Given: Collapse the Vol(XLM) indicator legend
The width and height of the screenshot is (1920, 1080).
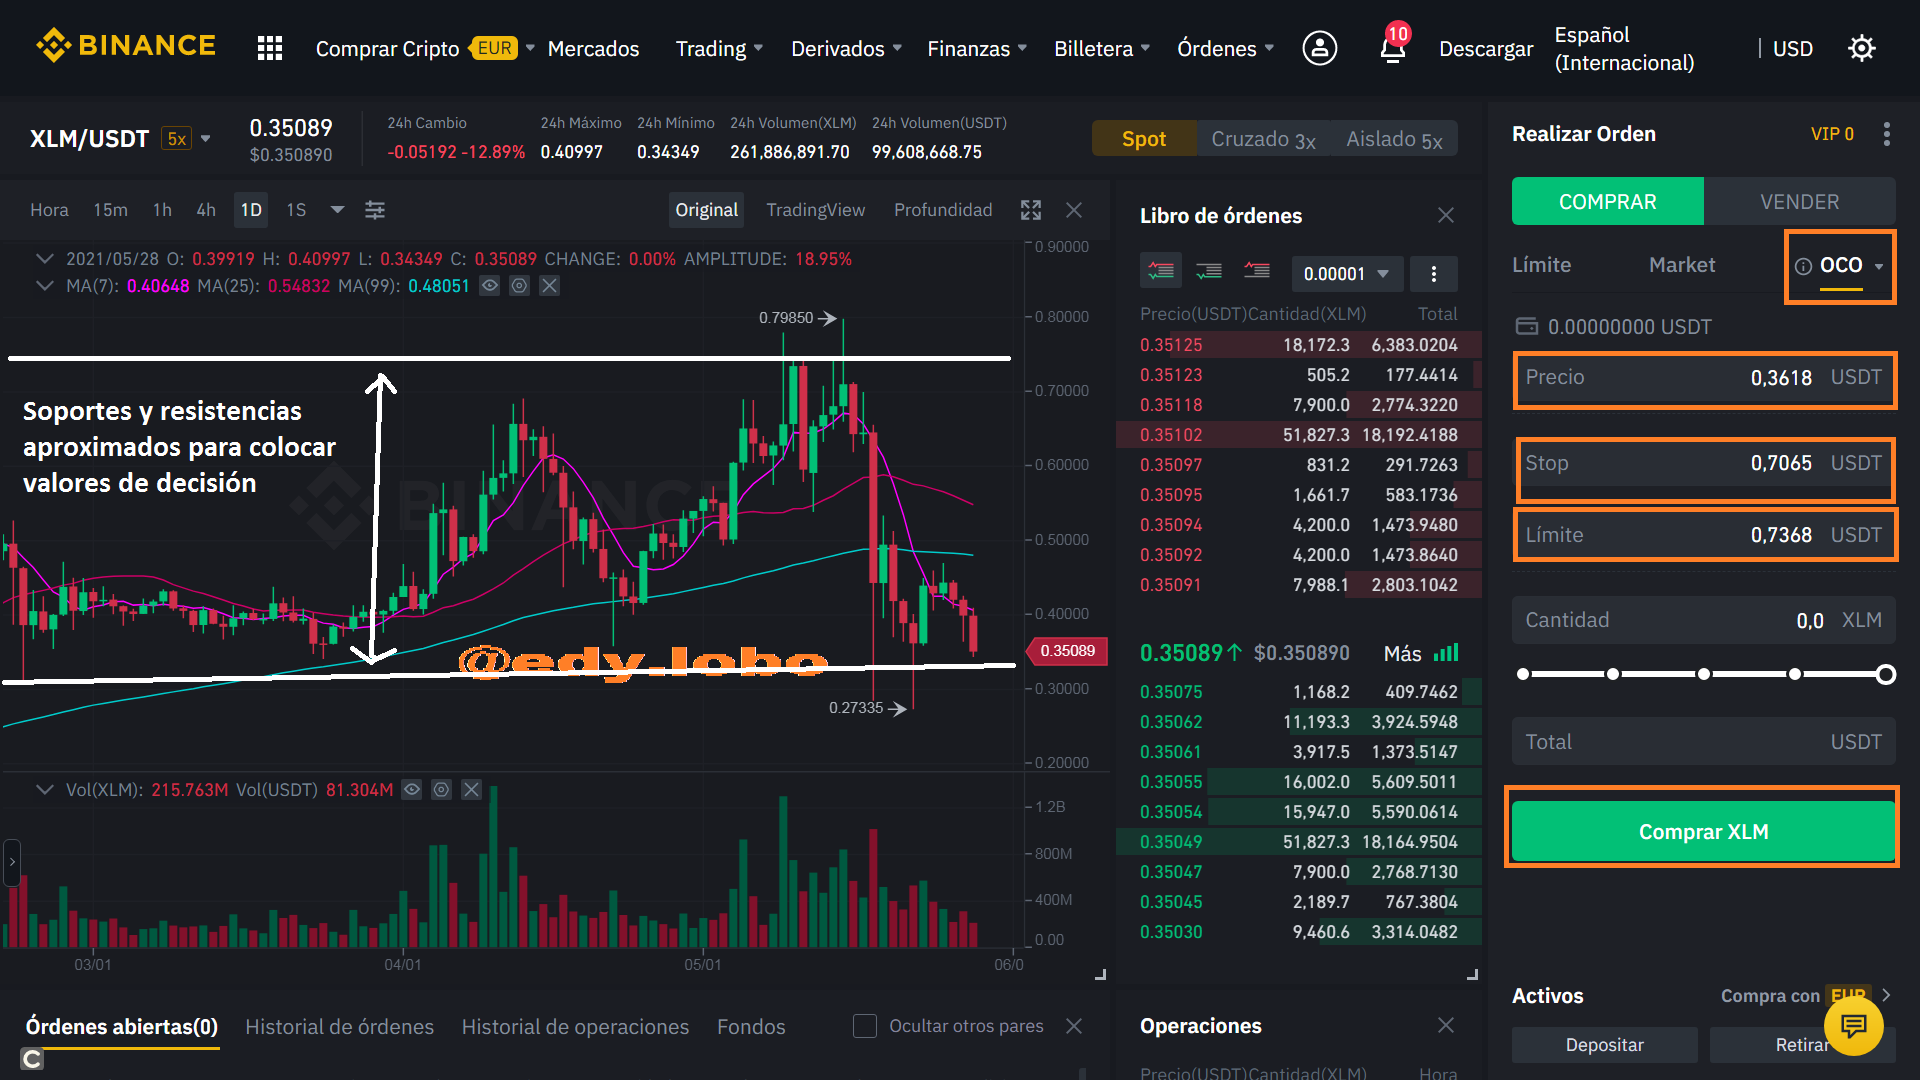Looking at the screenshot, I should point(44,790).
